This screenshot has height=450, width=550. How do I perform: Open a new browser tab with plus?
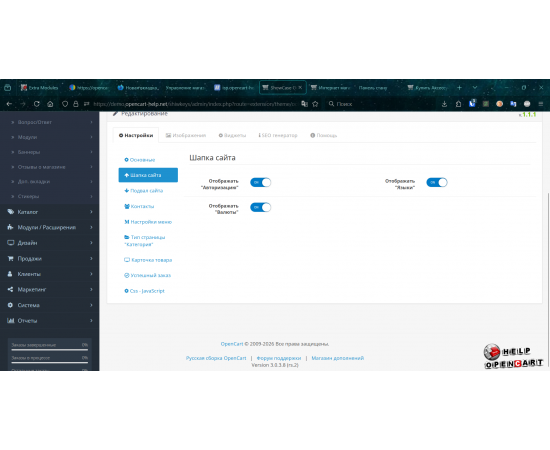pos(459,88)
